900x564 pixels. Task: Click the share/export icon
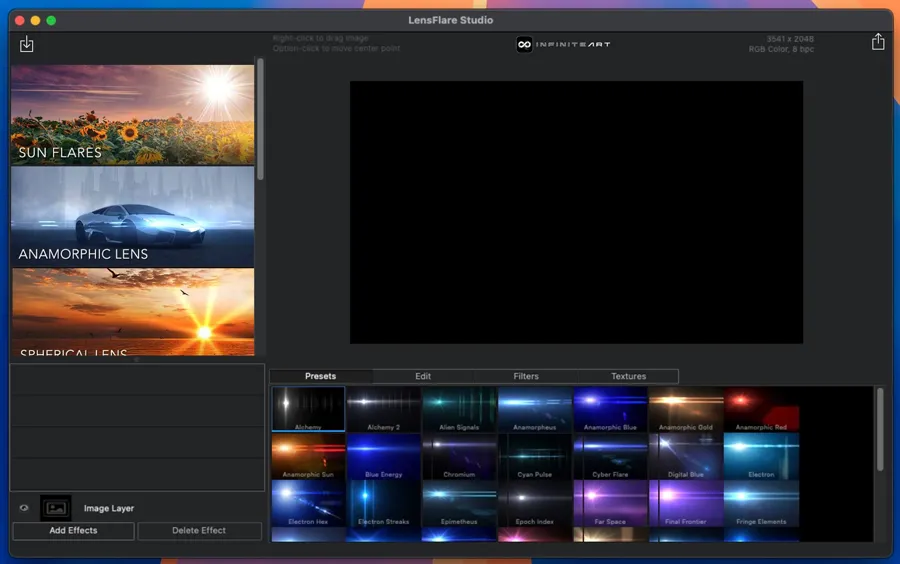[x=878, y=42]
